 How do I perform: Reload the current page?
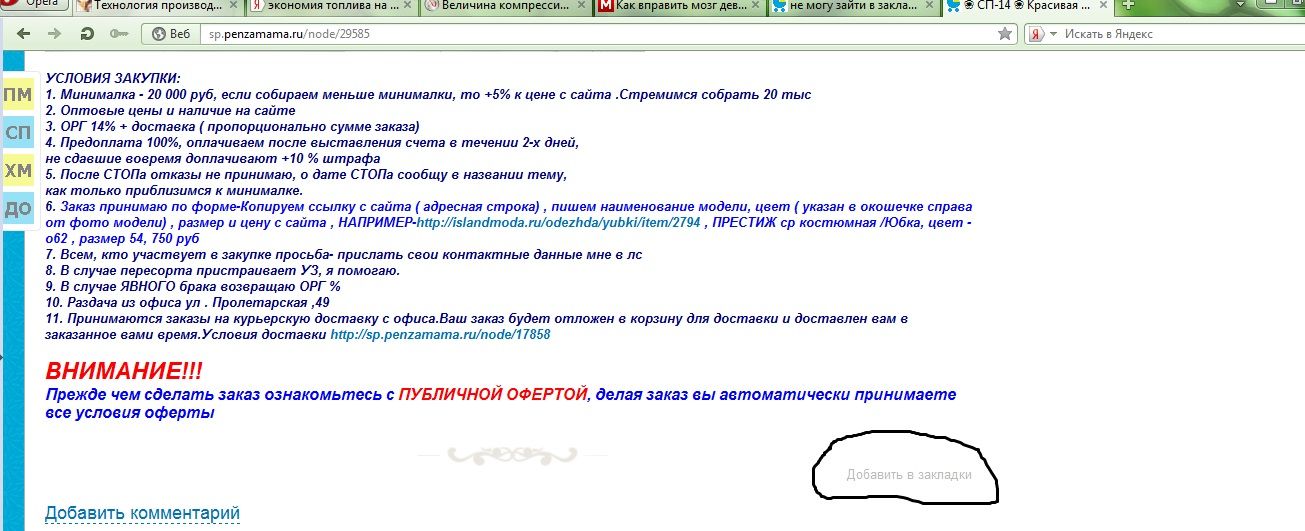tap(87, 33)
